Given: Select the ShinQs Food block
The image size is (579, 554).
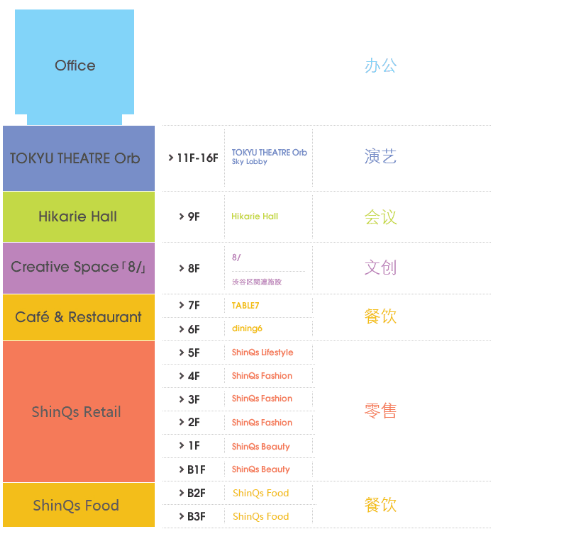Looking at the screenshot, I should [79, 505].
